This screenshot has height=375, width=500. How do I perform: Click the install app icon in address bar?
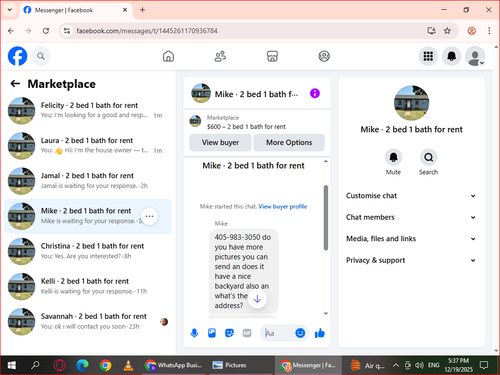click(x=432, y=31)
